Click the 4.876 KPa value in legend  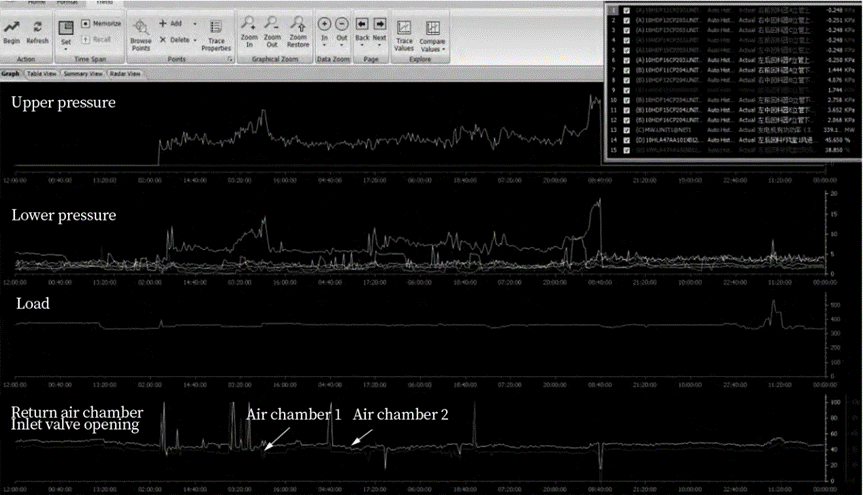[x=841, y=80]
